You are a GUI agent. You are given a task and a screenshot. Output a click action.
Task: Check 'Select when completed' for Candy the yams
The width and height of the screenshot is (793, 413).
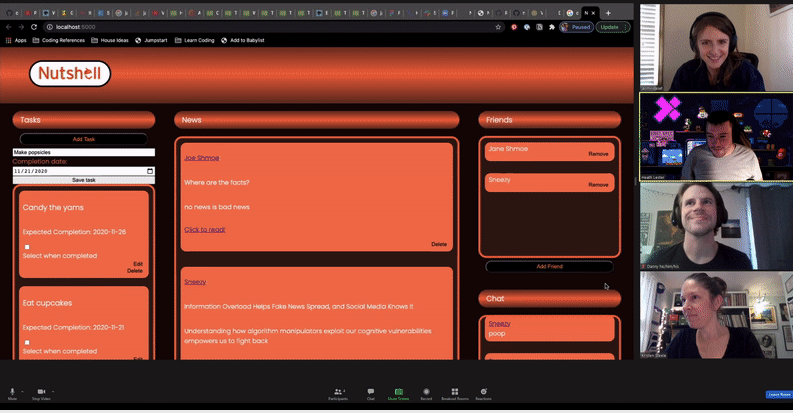27,247
